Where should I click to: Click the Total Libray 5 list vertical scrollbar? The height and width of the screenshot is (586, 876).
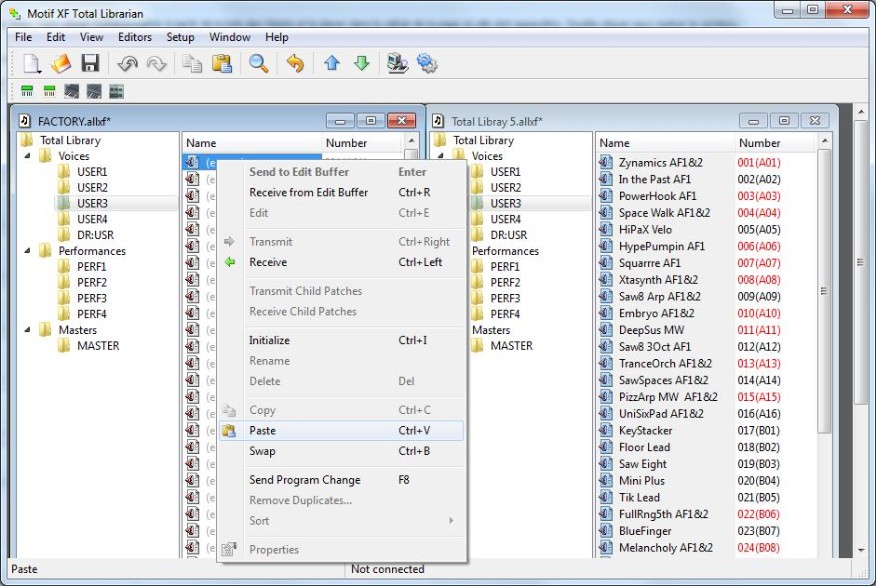click(x=825, y=290)
